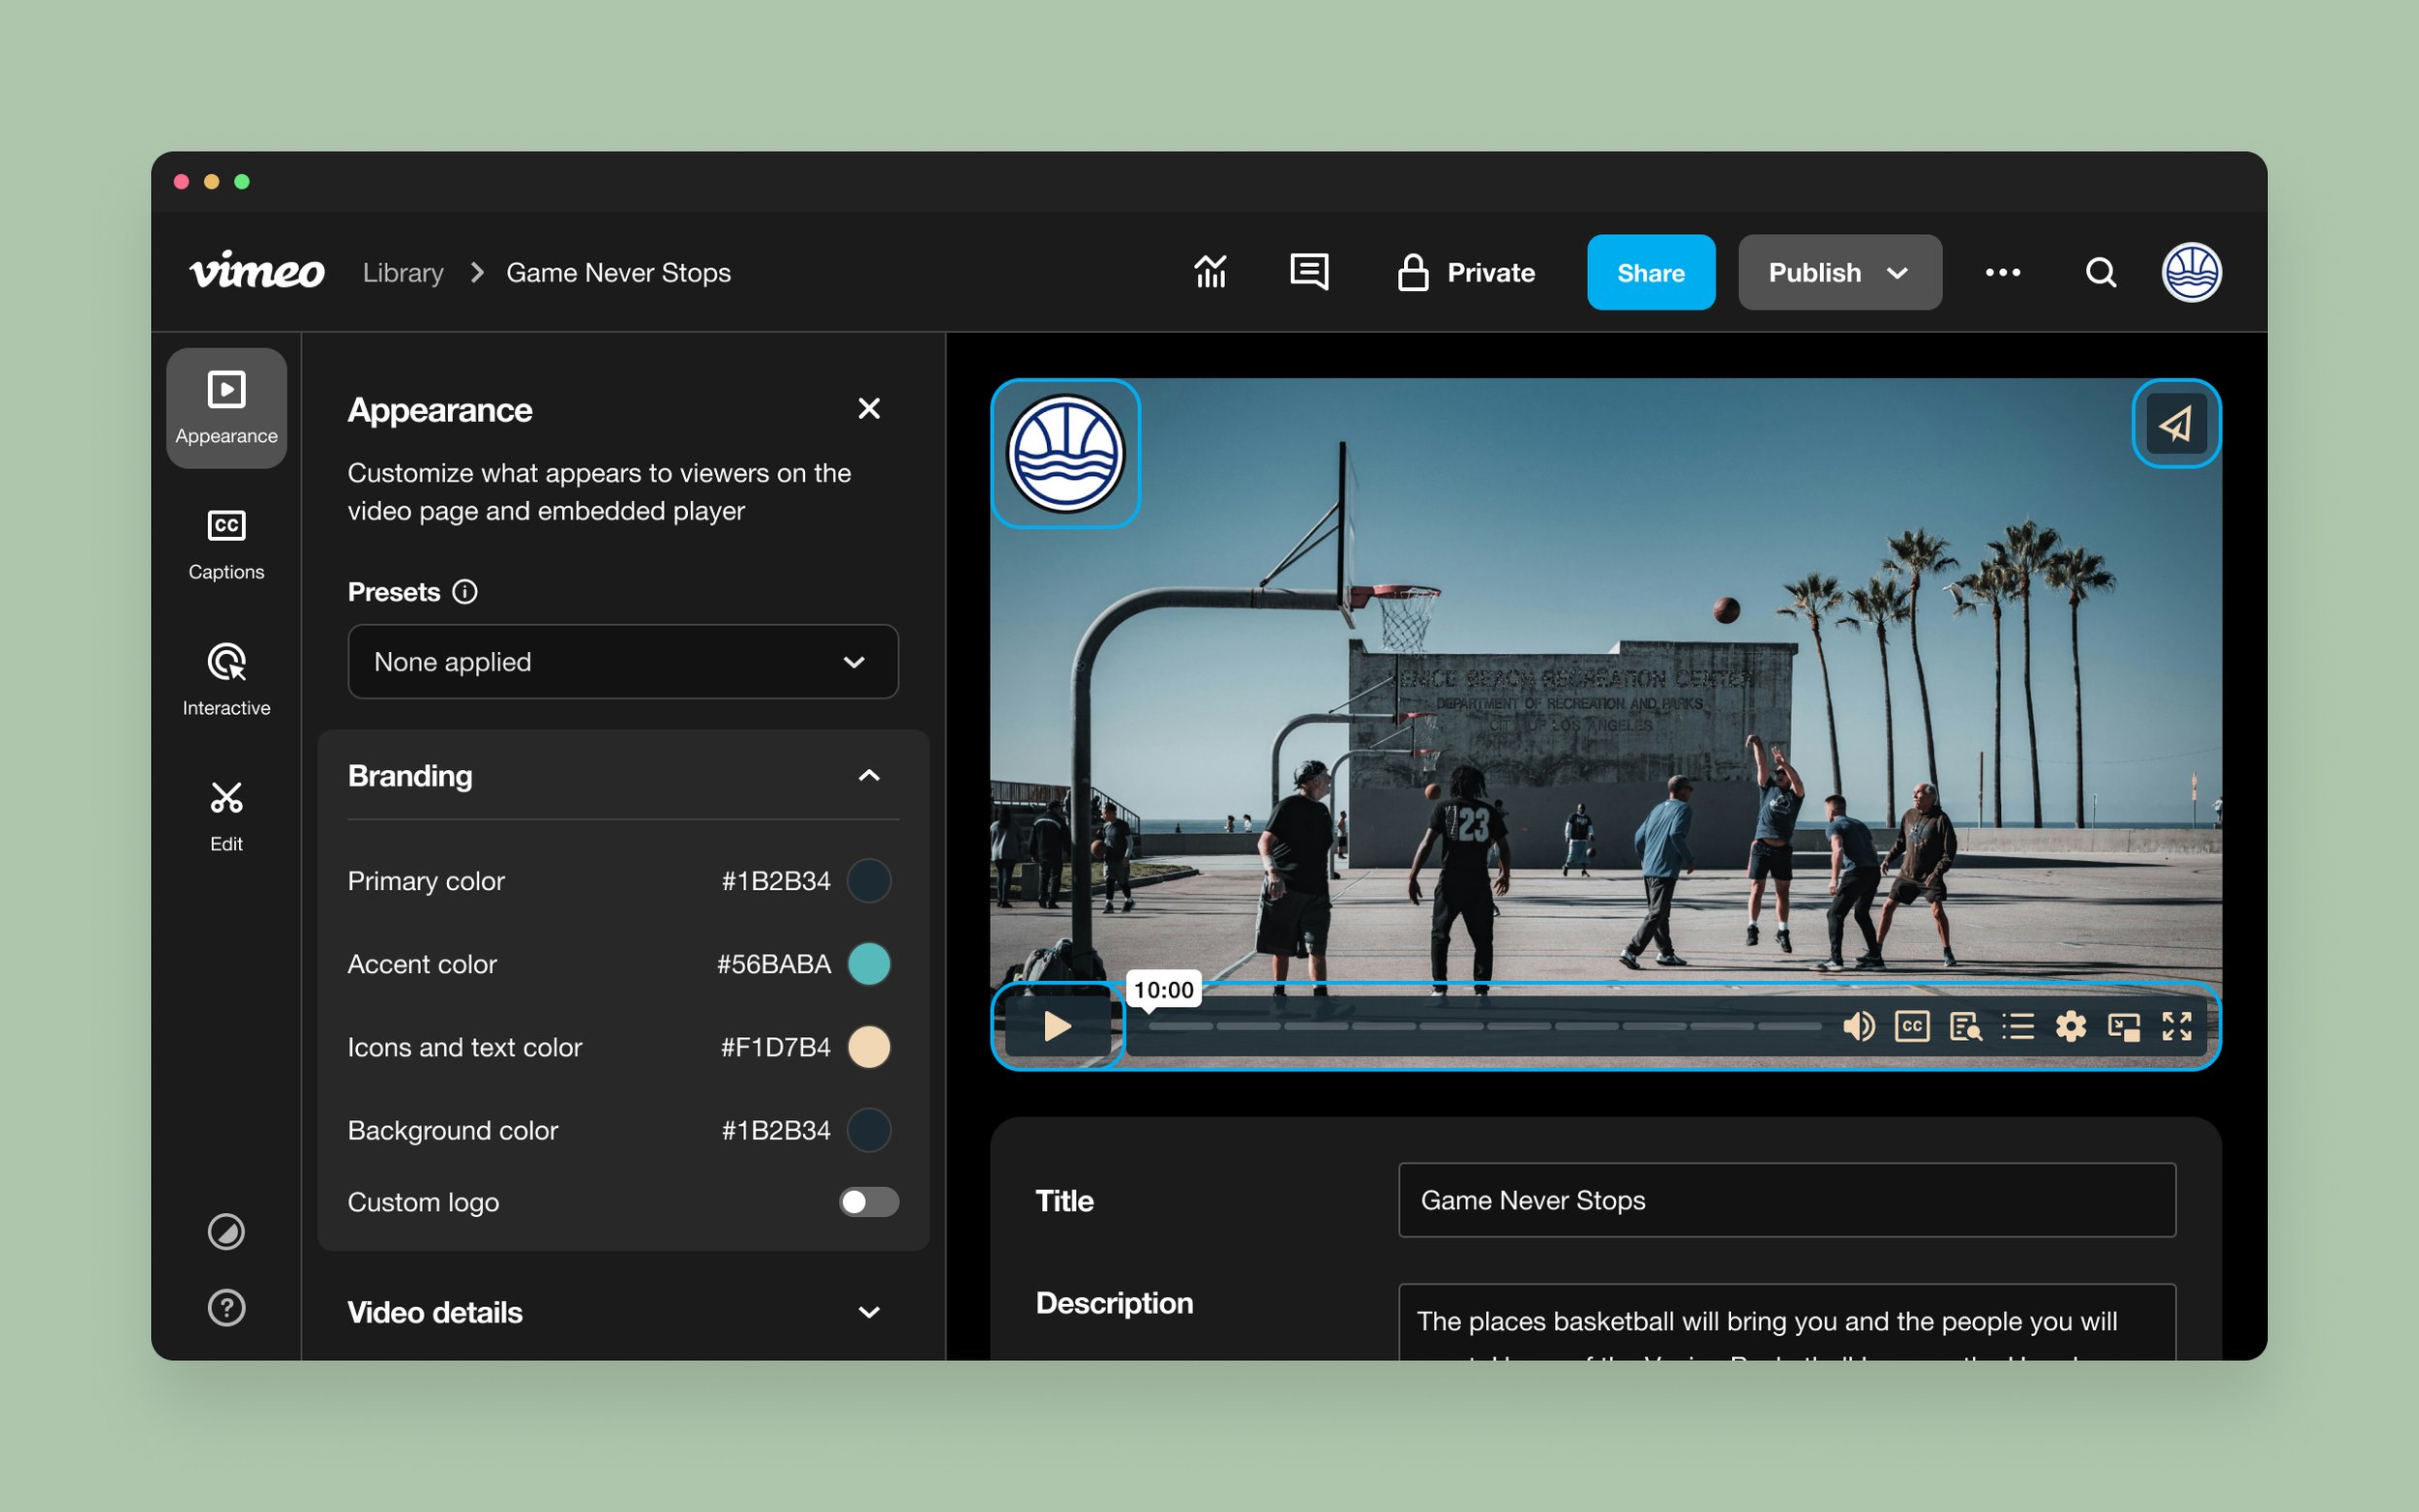Select the Interactive sidebar tab
Viewport: 2419px width, 1512px height.
226,680
